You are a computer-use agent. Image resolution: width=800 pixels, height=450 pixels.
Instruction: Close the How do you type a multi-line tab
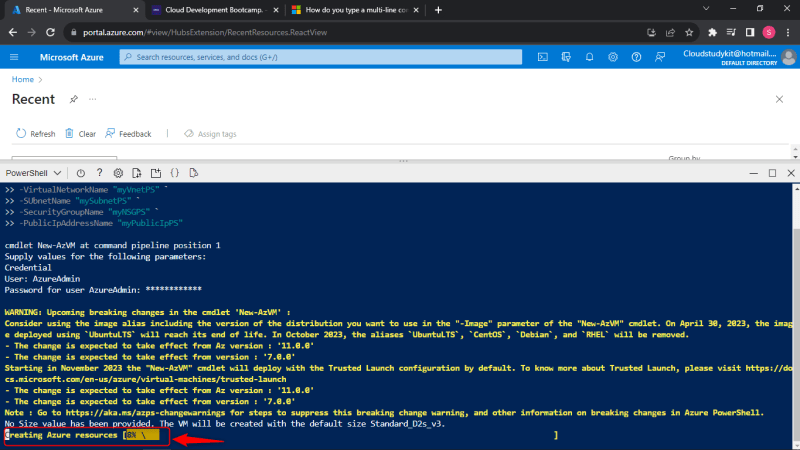[416, 10]
